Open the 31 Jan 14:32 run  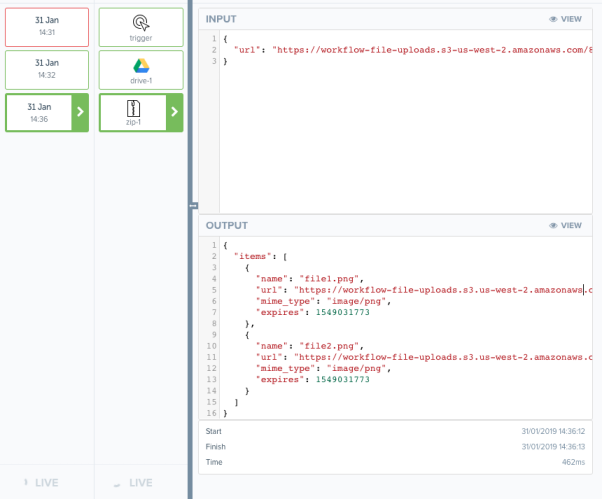tap(45, 70)
